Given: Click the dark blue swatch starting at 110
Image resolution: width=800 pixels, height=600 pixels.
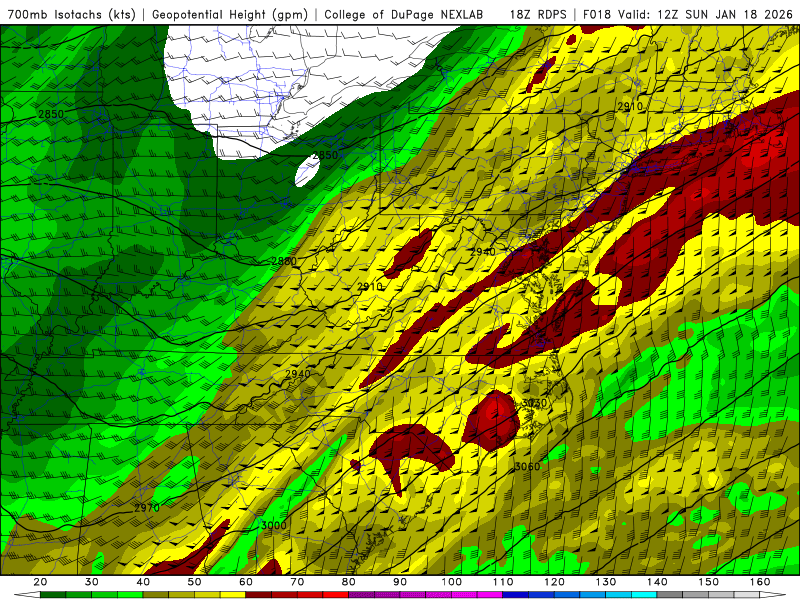Looking at the screenshot, I should (x=516, y=595).
